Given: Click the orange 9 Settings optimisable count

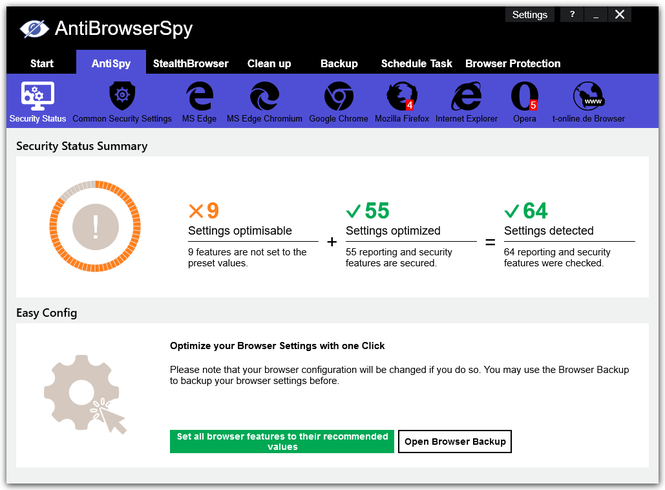Looking at the screenshot, I should click(x=204, y=210).
